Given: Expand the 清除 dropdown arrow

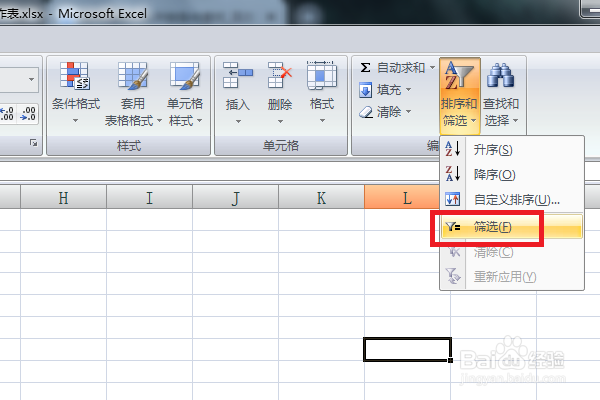Looking at the screenshot, I should (x=408, y=111).
